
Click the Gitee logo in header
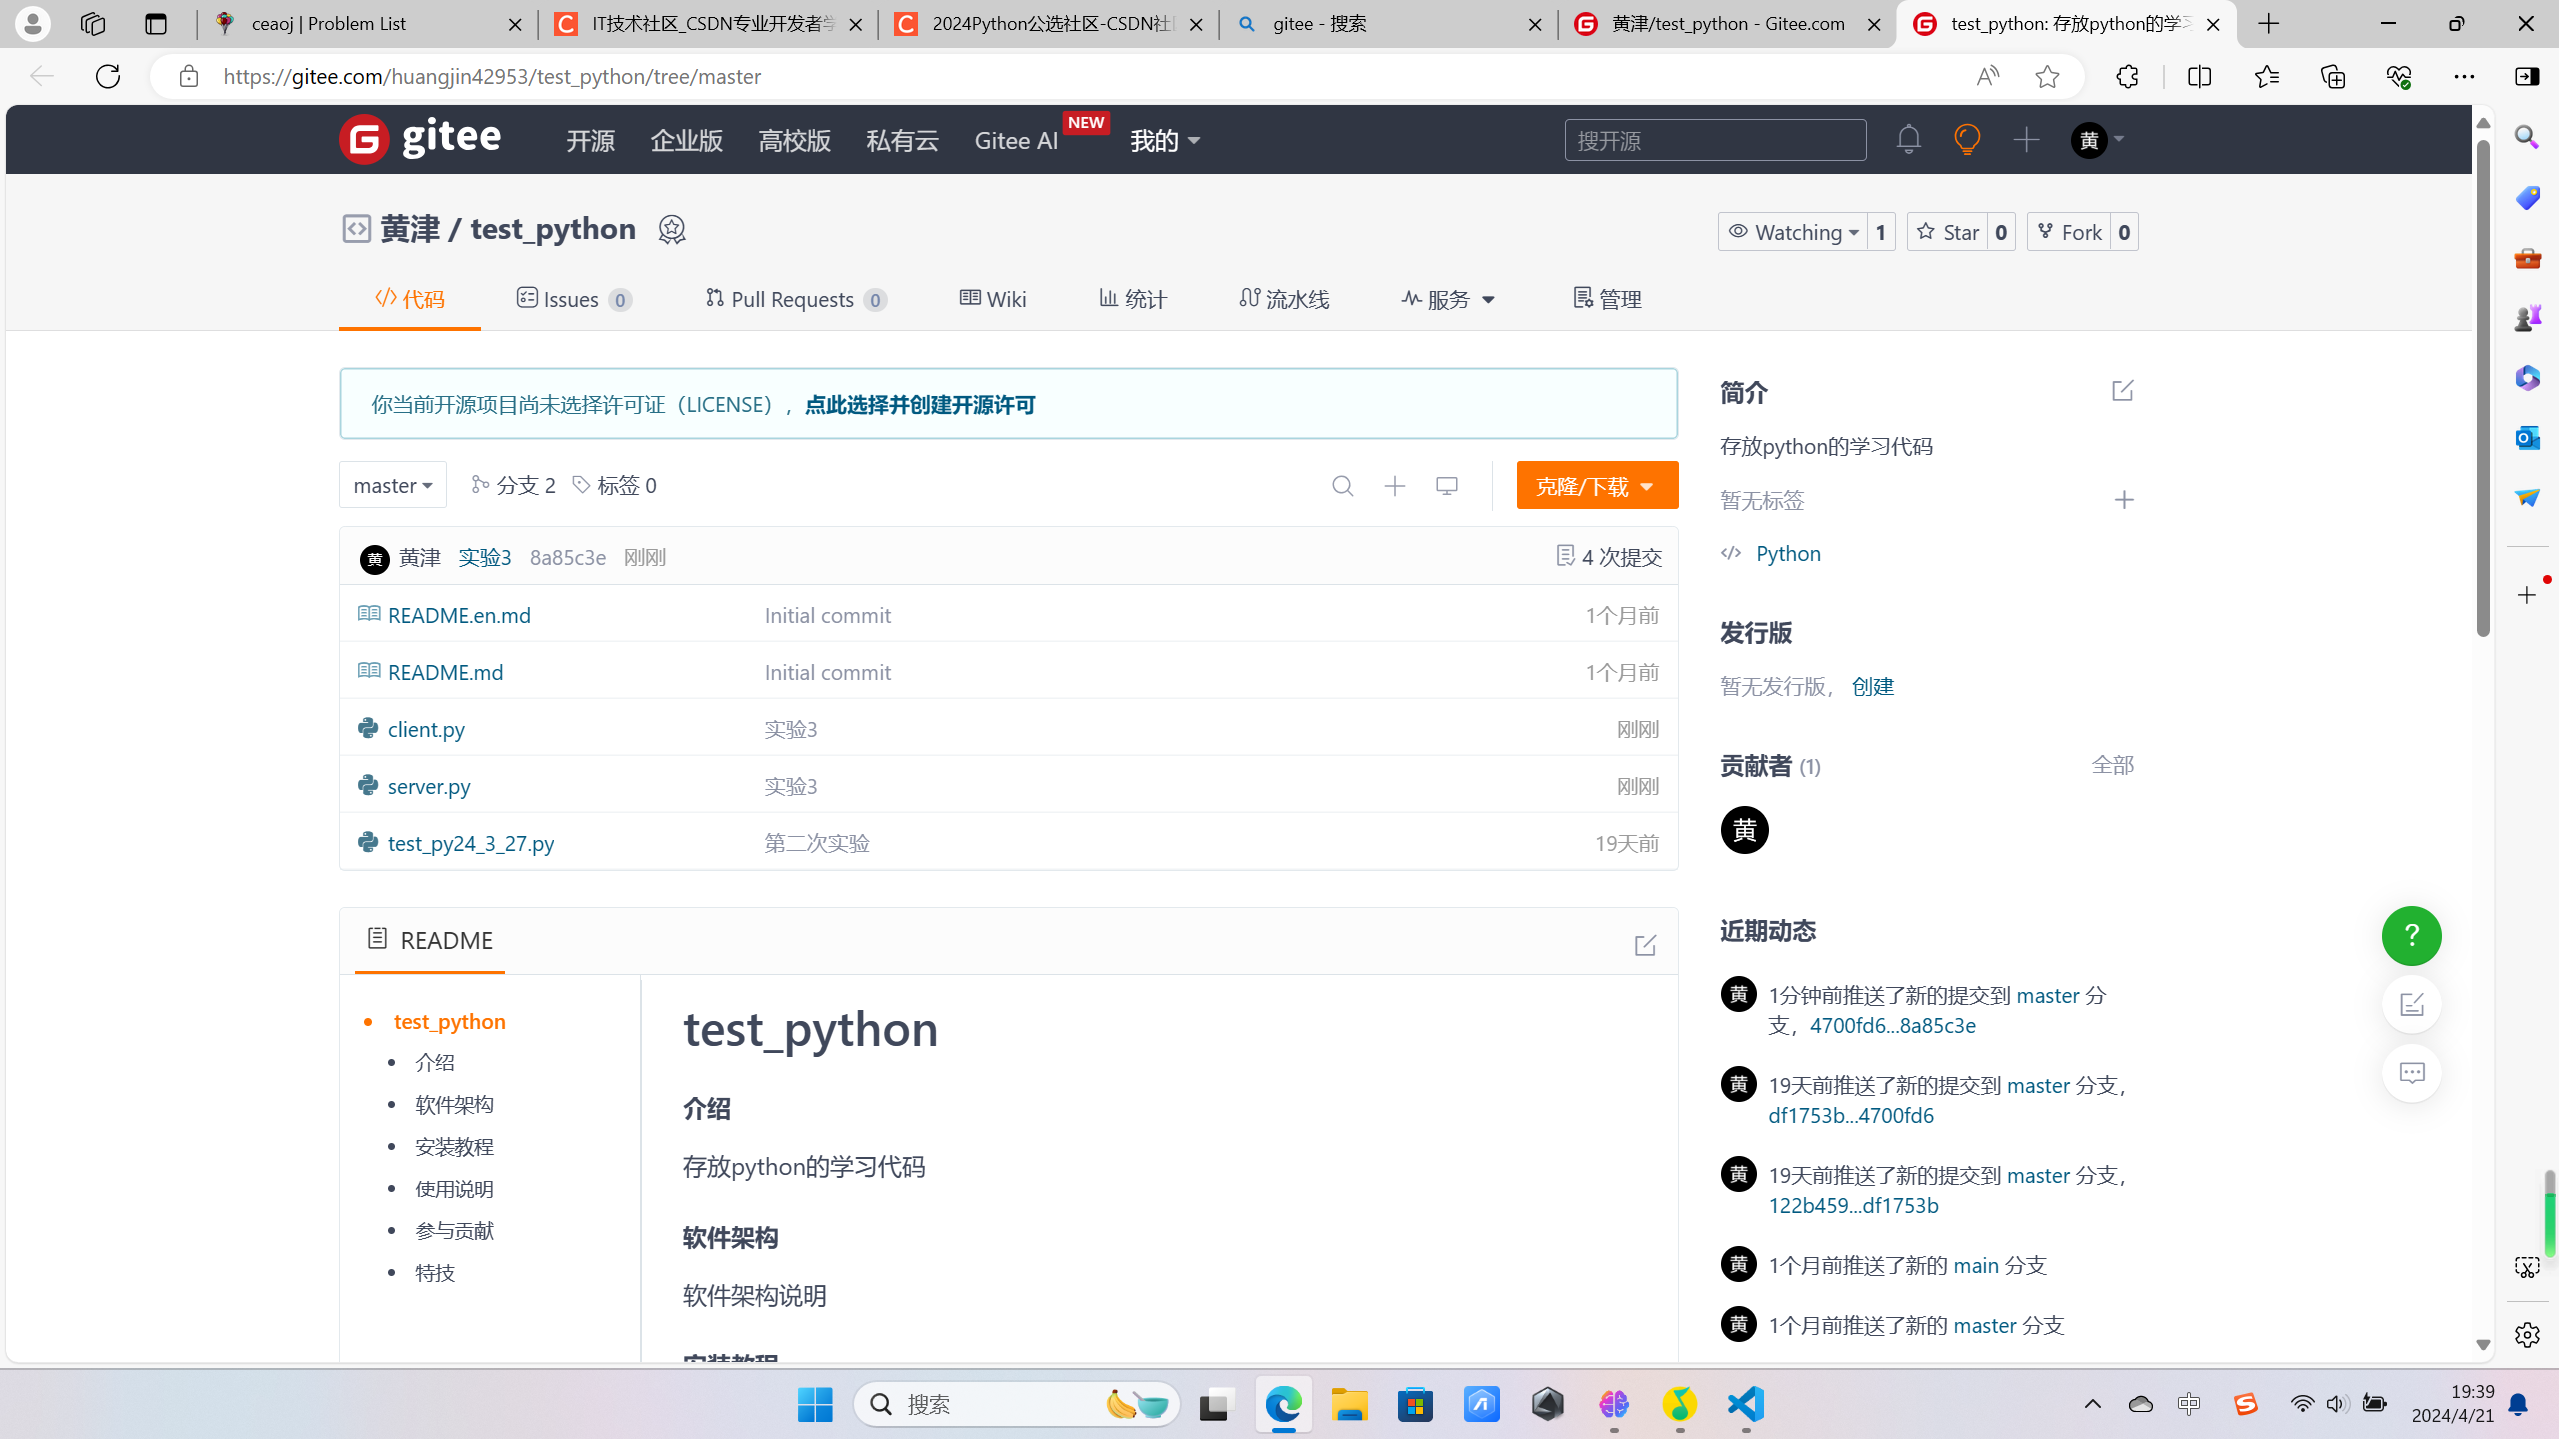(x=420, y=139)
